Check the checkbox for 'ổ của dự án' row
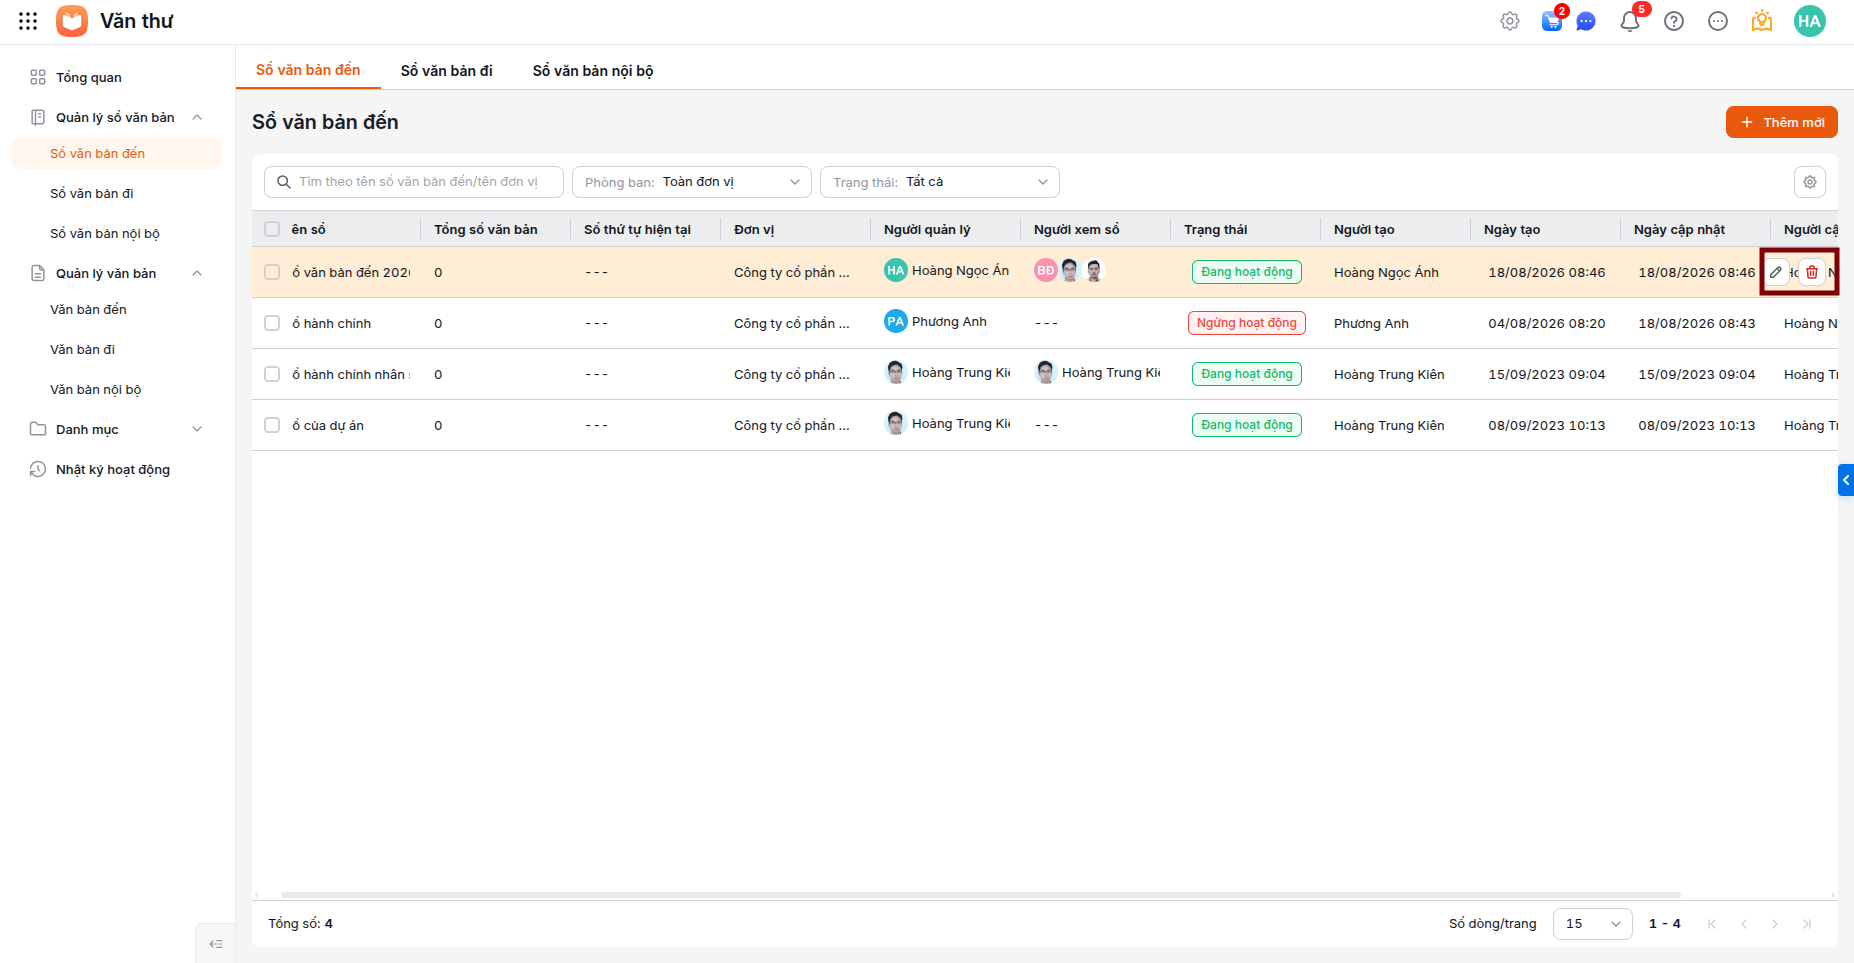Viewport: 1854px width, 963px height. [272, 425]
